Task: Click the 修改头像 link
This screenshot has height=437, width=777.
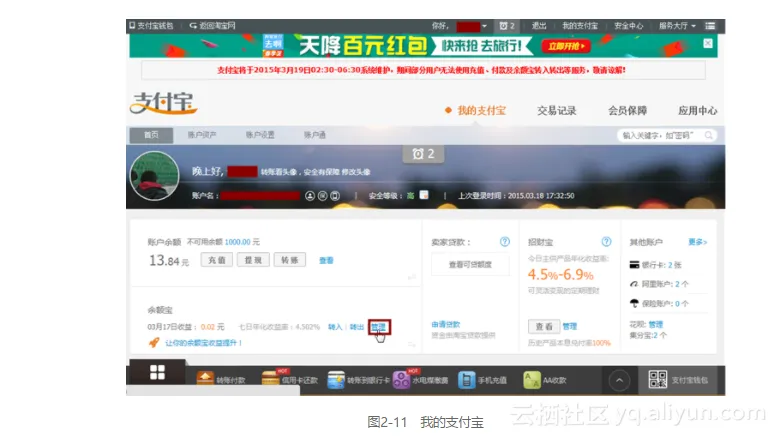Action: 356,172
